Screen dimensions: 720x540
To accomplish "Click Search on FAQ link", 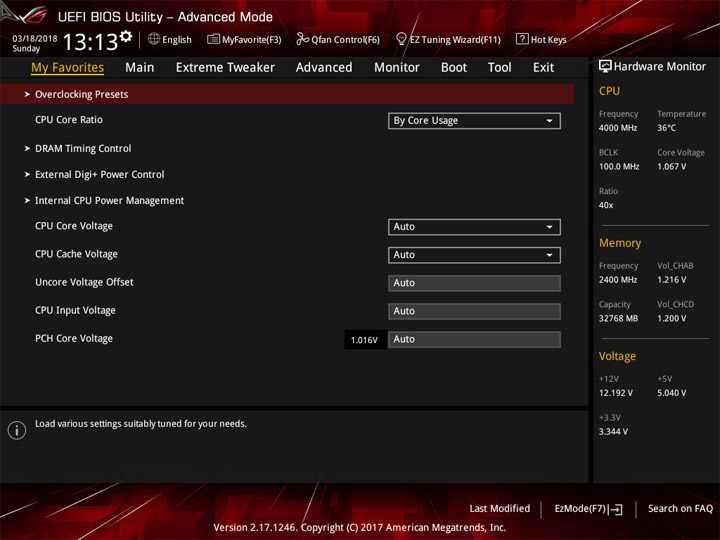I will pyautogui.click(x=680, y=509).
